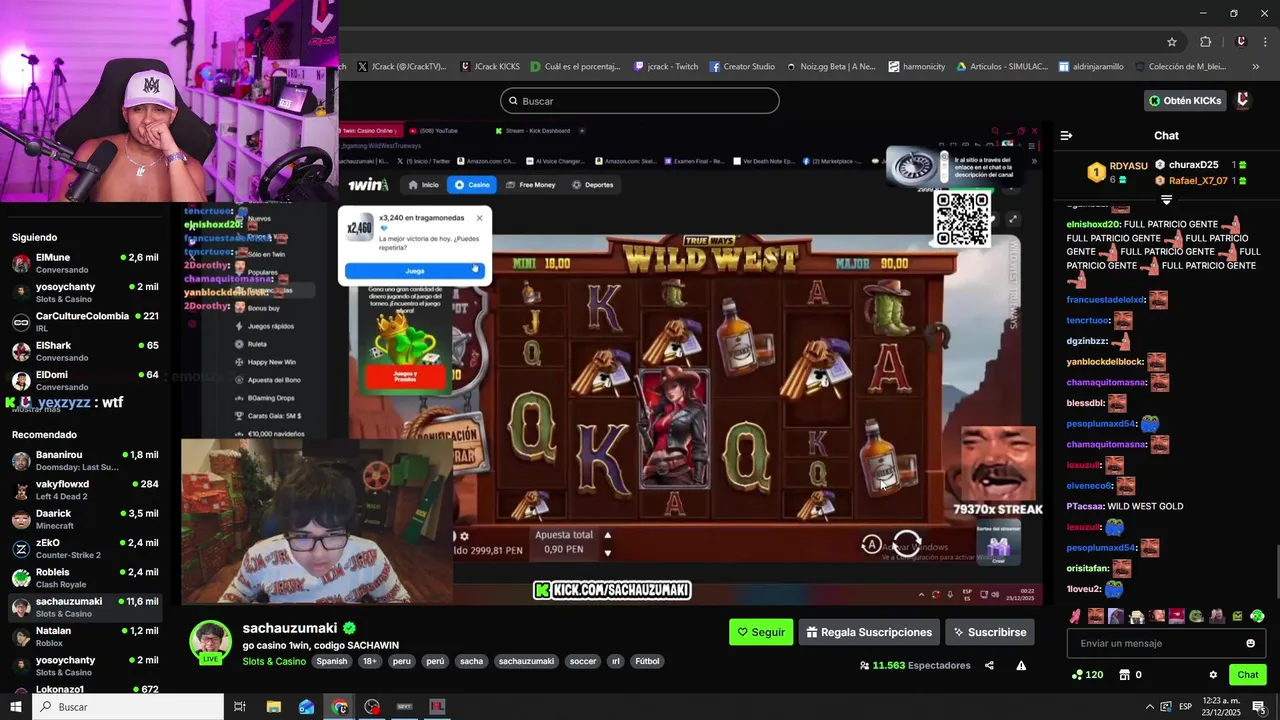1280x720 pixels.
Task: Open Daarick Minecraft channel
Action: (85, 519)
